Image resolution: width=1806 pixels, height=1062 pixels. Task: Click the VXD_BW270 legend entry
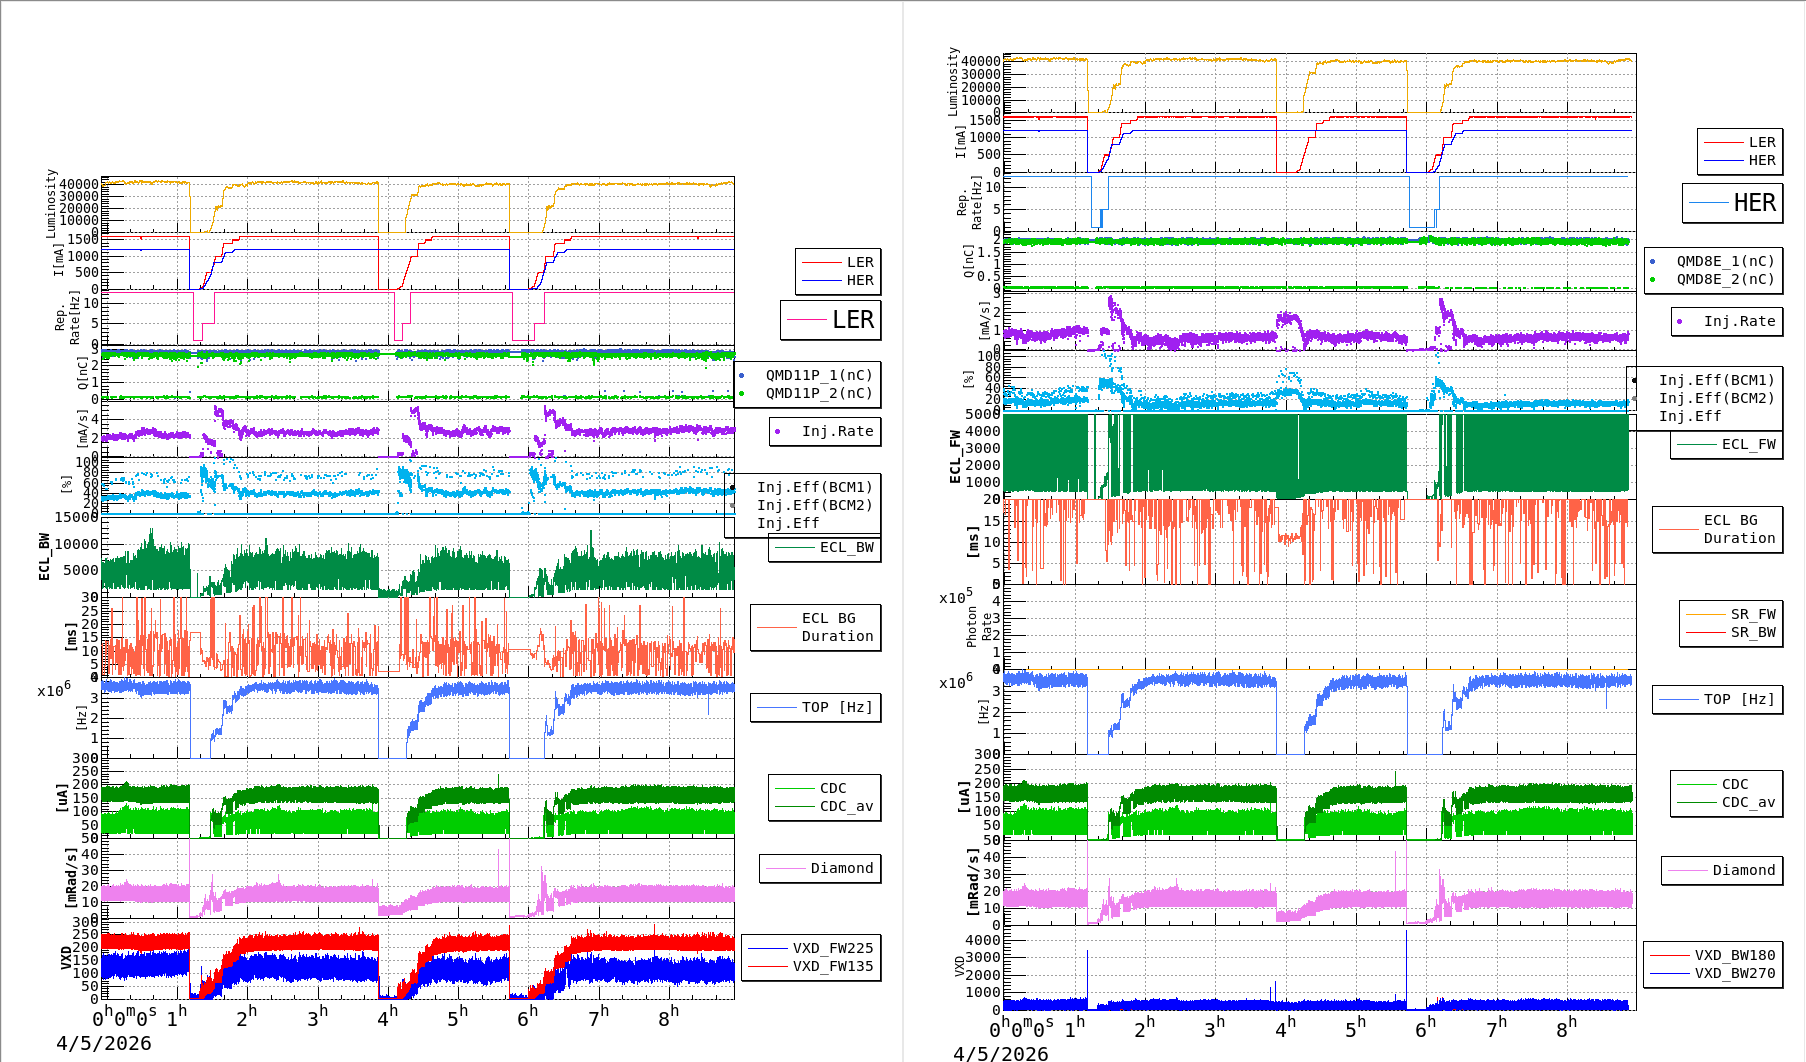click(1734, 973)
